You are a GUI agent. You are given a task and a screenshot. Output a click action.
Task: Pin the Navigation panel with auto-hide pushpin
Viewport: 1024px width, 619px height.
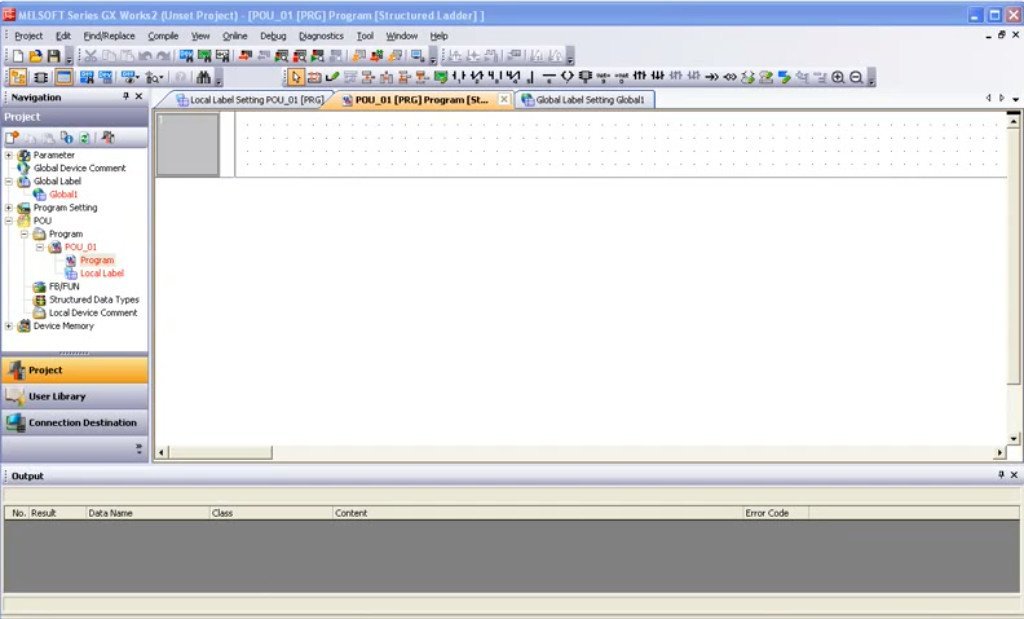126,97
